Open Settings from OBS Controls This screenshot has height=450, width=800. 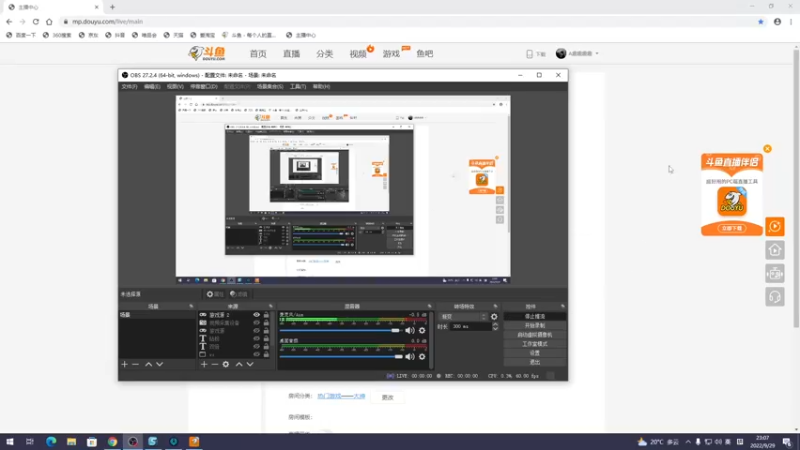tap(535, 353)
